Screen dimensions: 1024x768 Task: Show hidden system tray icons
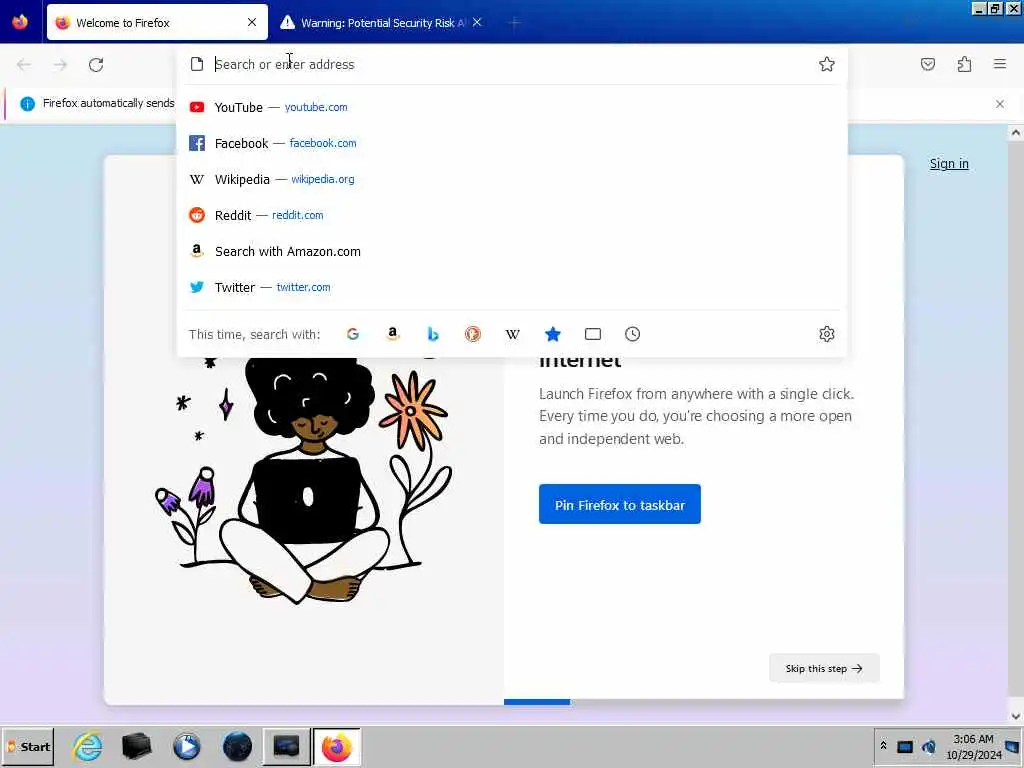(x=883, y=746)
